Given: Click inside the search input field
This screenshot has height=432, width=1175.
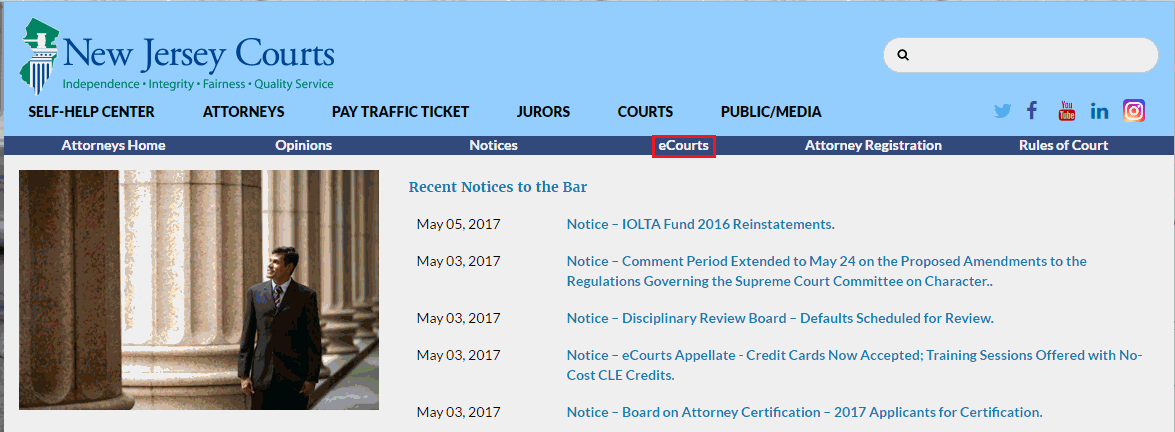Looking at the screenshot, I should pos(1030,55).
